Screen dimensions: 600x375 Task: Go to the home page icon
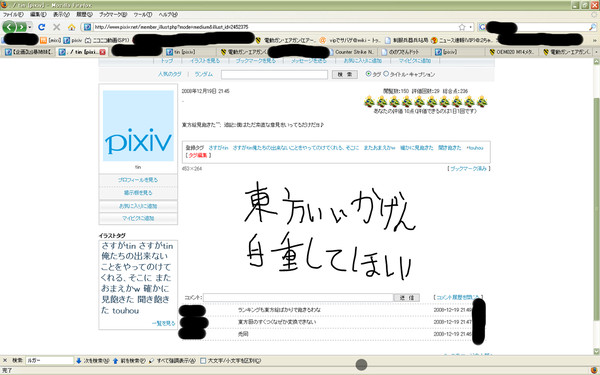pyautogui.click(x=72, y=27)
